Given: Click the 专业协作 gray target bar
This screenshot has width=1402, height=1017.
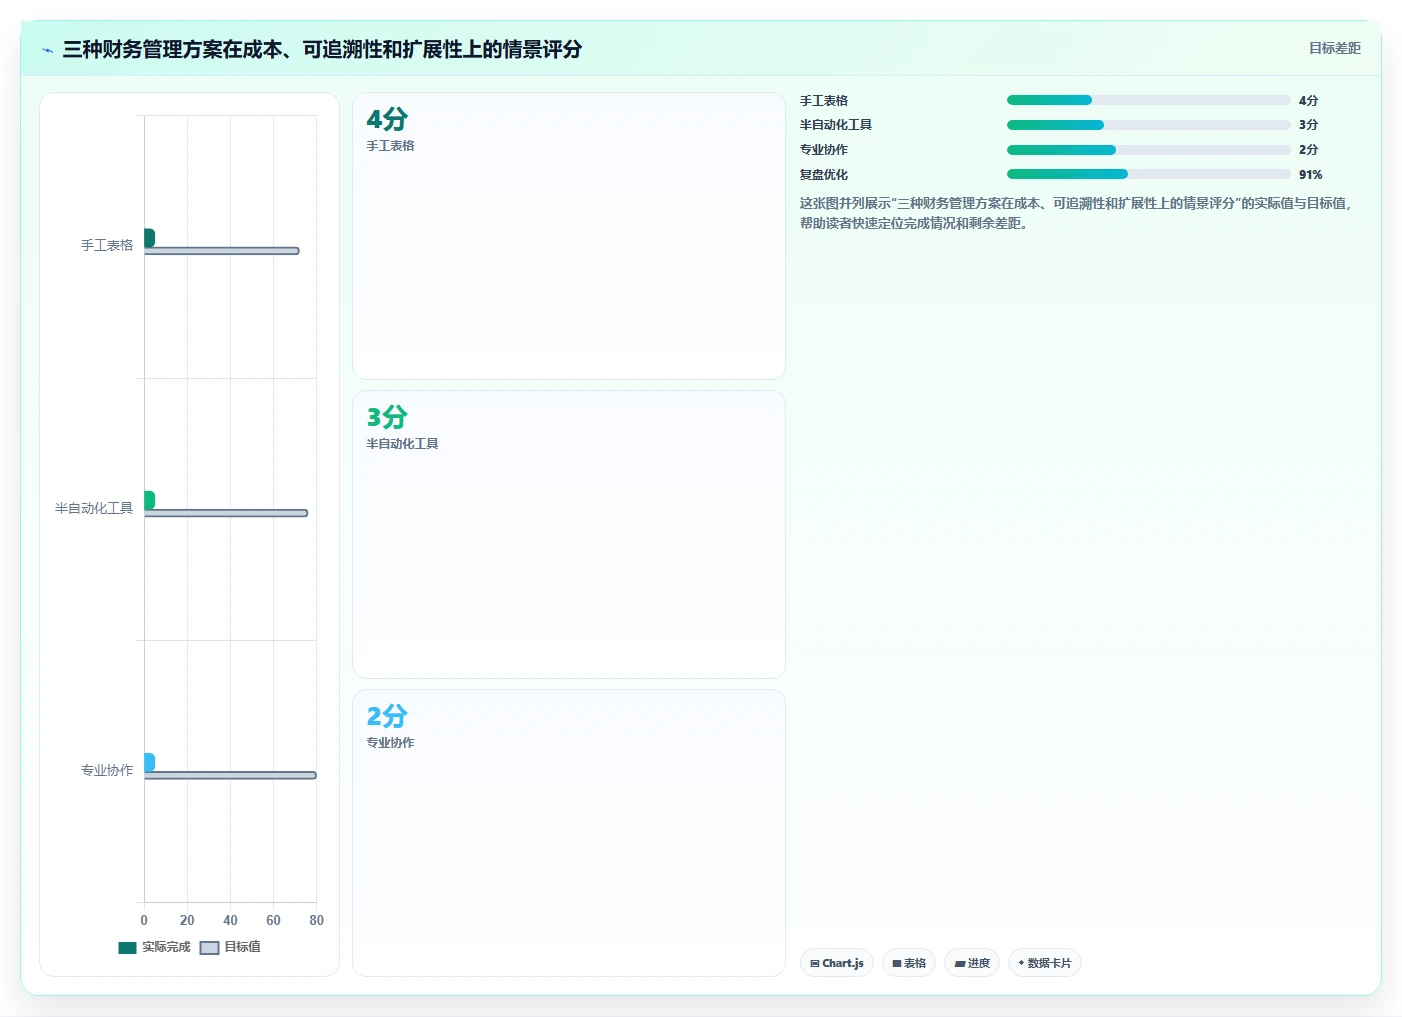Looking at the screenshot, I should (x=230, y=775).
